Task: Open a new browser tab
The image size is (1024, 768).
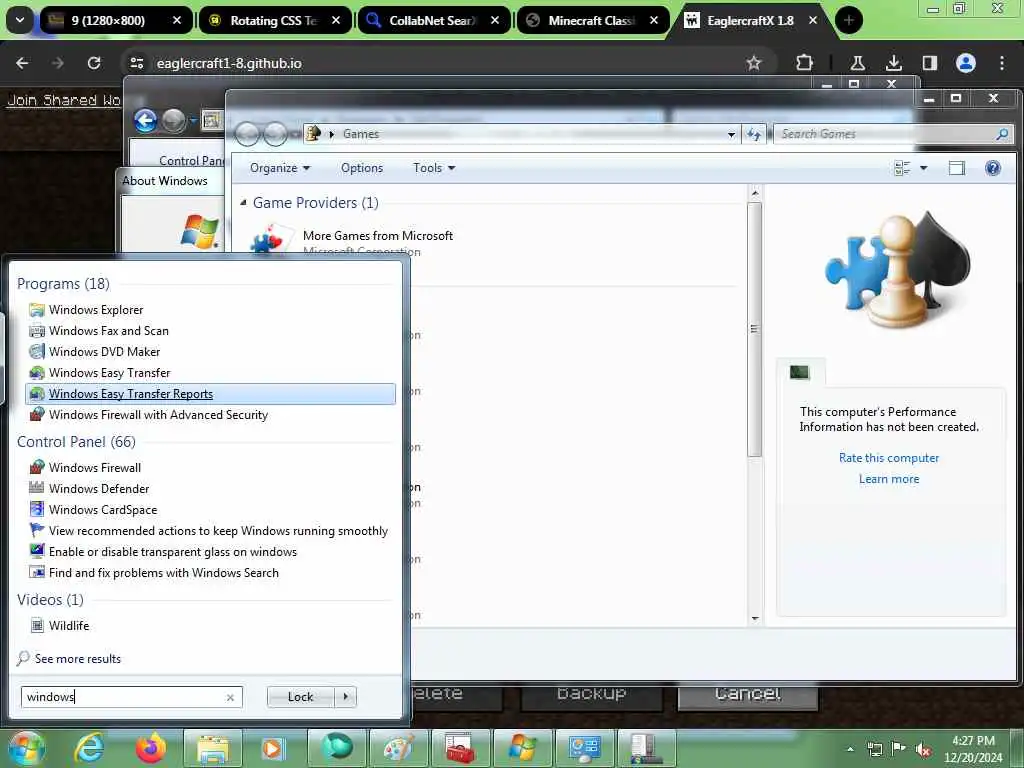Action: click(849, 20)
